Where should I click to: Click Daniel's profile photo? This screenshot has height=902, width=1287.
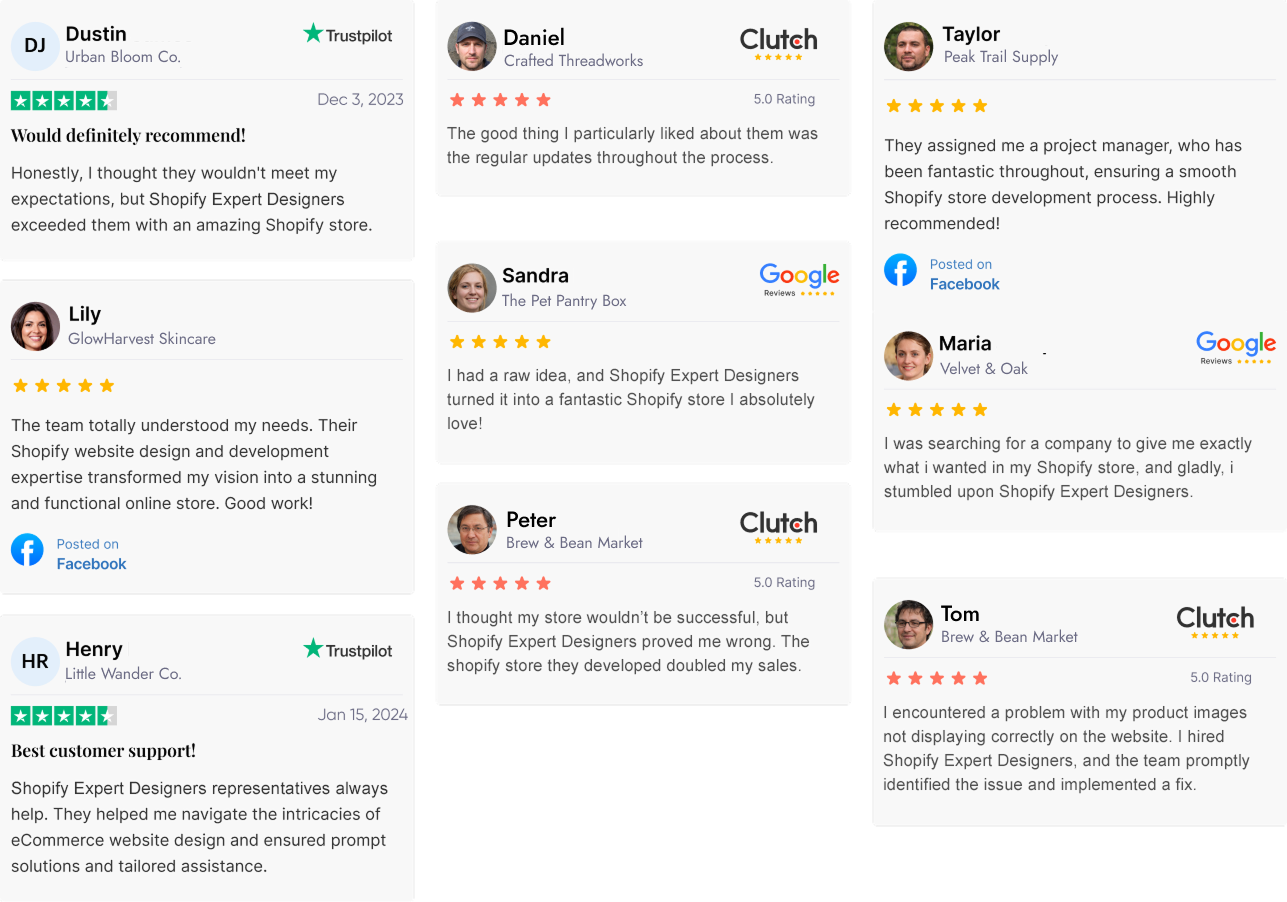(x=472, y=46)
